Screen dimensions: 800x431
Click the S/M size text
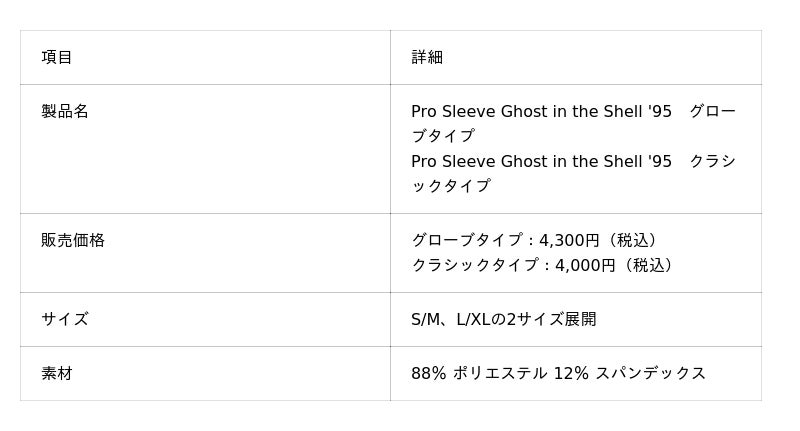tap(426, 319)
